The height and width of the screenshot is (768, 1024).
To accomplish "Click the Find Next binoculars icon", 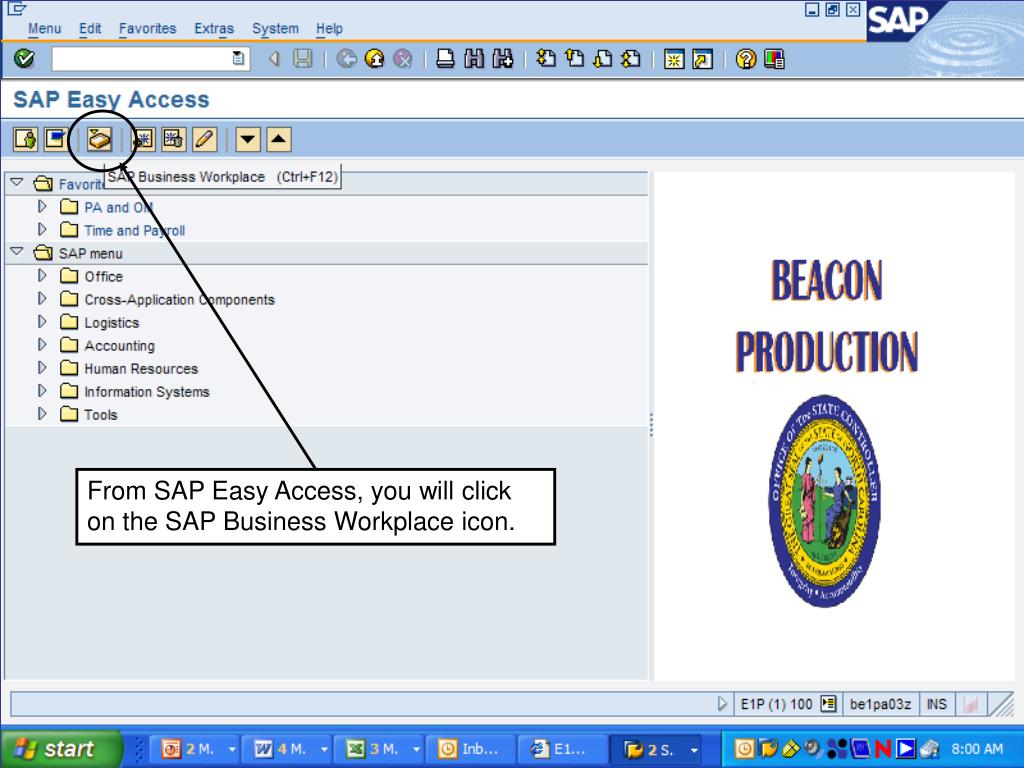I will tap(503, 59).
